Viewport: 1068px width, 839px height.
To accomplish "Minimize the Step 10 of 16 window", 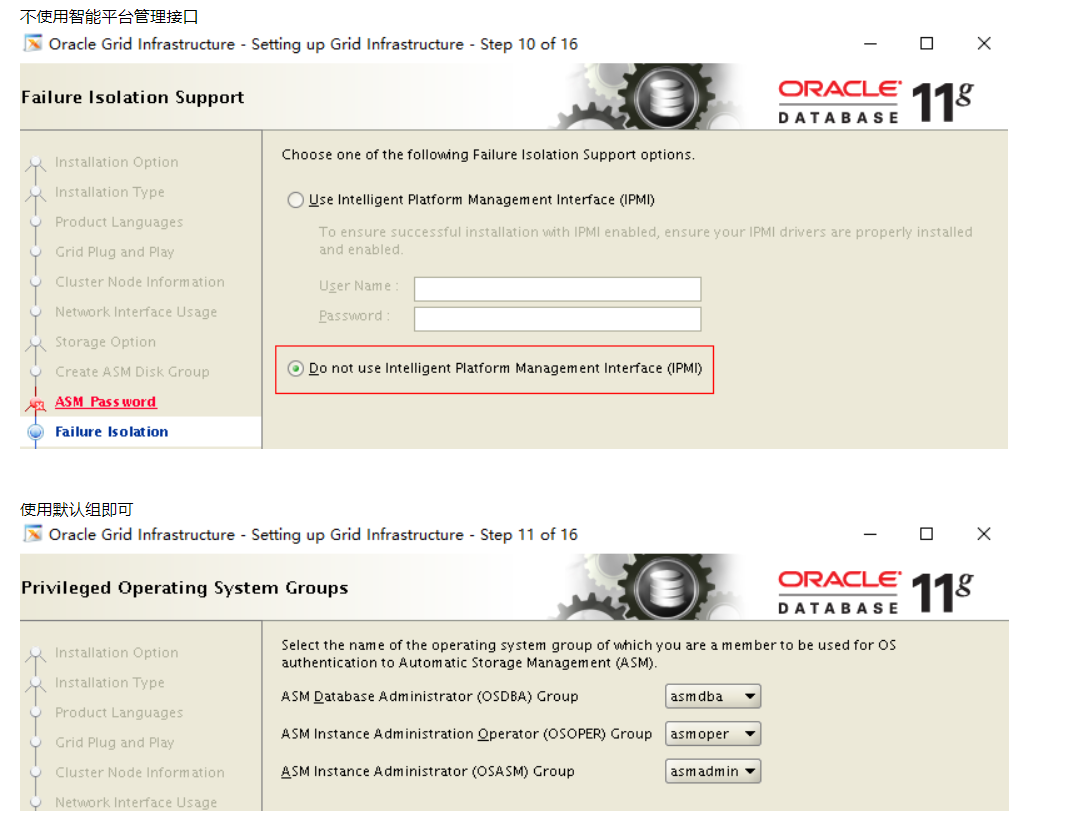I will (x=870, y=44).
